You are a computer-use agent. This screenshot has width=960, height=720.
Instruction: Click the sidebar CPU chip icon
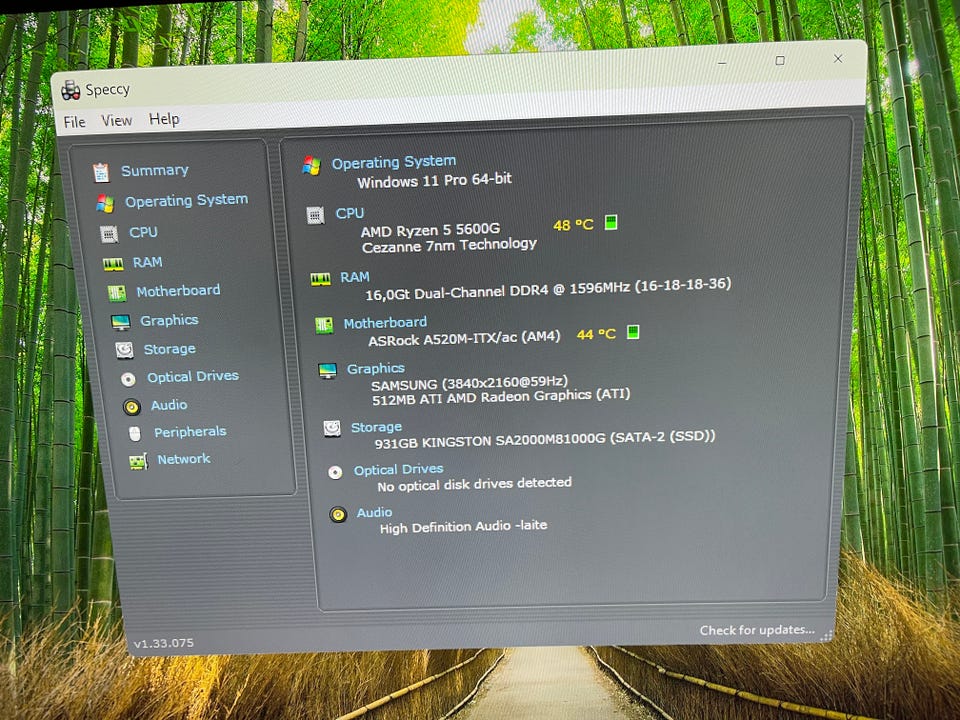pos(109,234)
